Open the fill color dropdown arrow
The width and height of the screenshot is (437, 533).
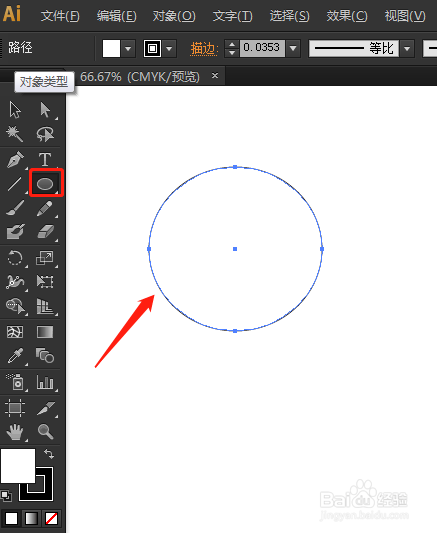[x=128, y=49]
